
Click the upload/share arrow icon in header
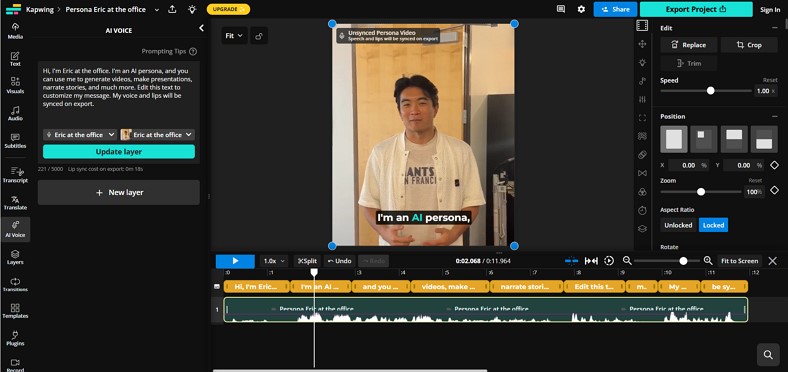[172, 9]
